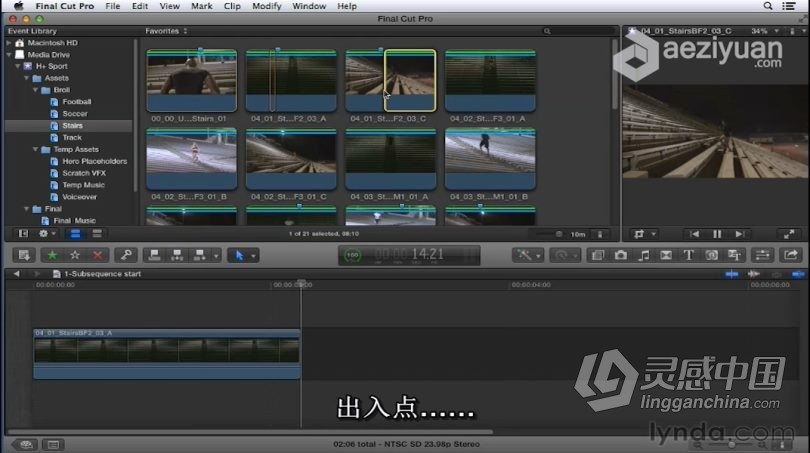Open the Favorites filter dropdown
Screen dimensions: 810x453
(166, 31)
